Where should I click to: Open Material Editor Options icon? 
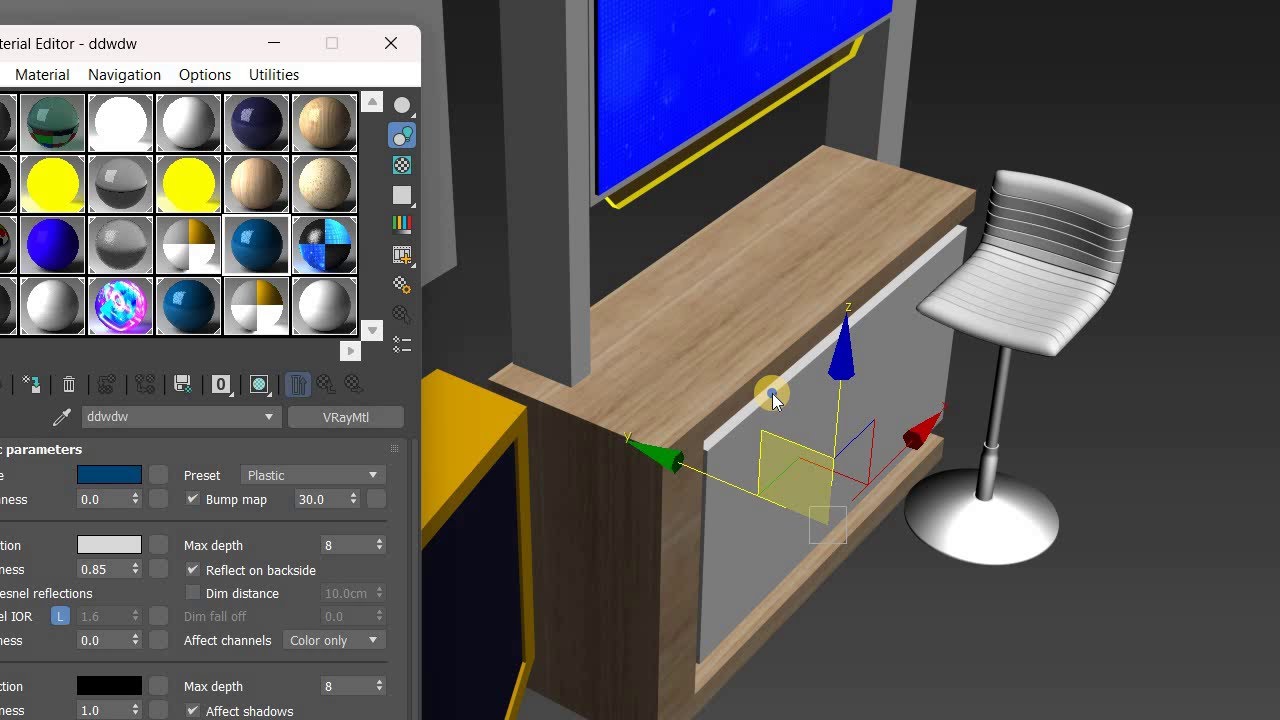coord(402,285)
